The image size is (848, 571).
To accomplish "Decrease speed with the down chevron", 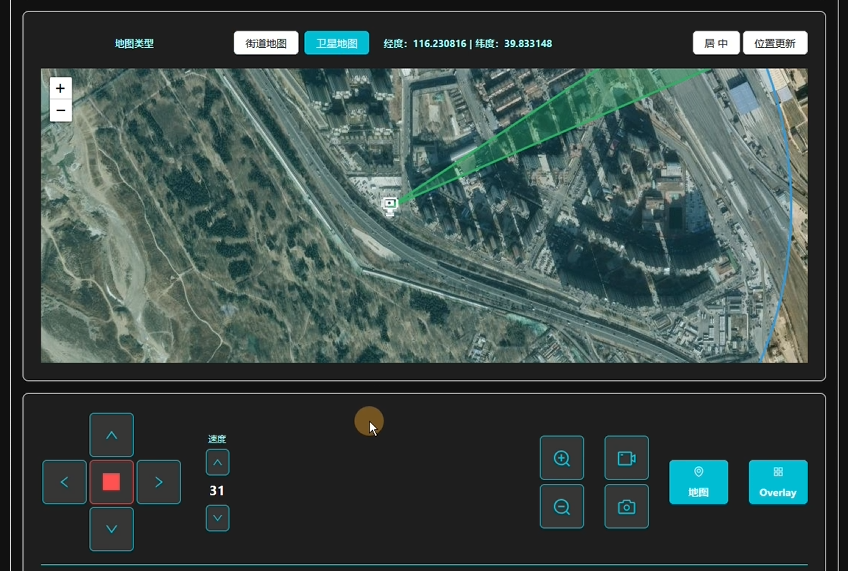I will (x=217, y=518).
